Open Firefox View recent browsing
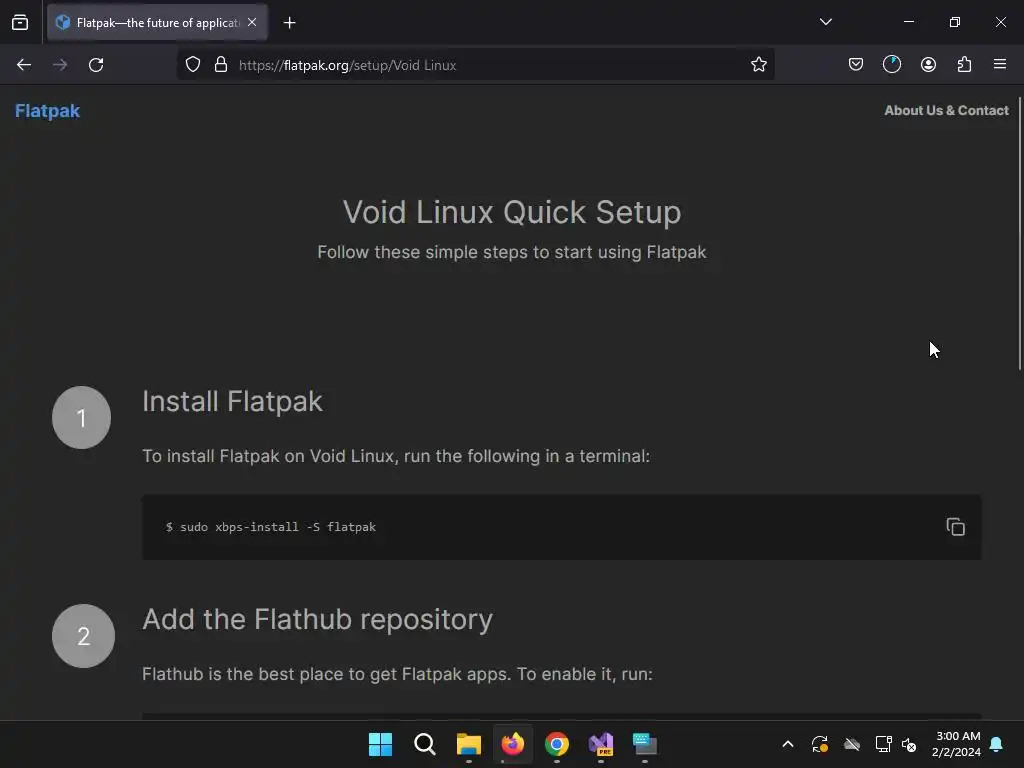The width and height of the screenshot is (1024, 768). tap(20, 22)
